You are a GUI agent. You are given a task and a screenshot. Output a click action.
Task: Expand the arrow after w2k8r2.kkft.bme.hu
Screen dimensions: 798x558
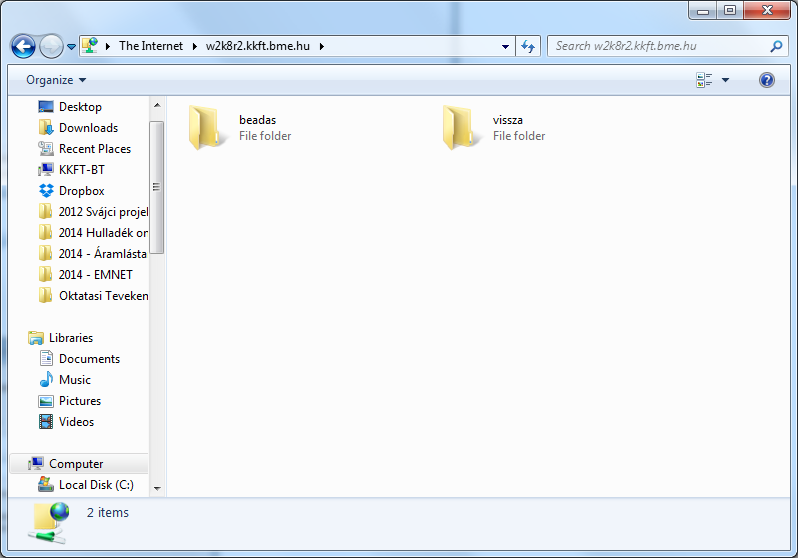click(x=322, y=46)
